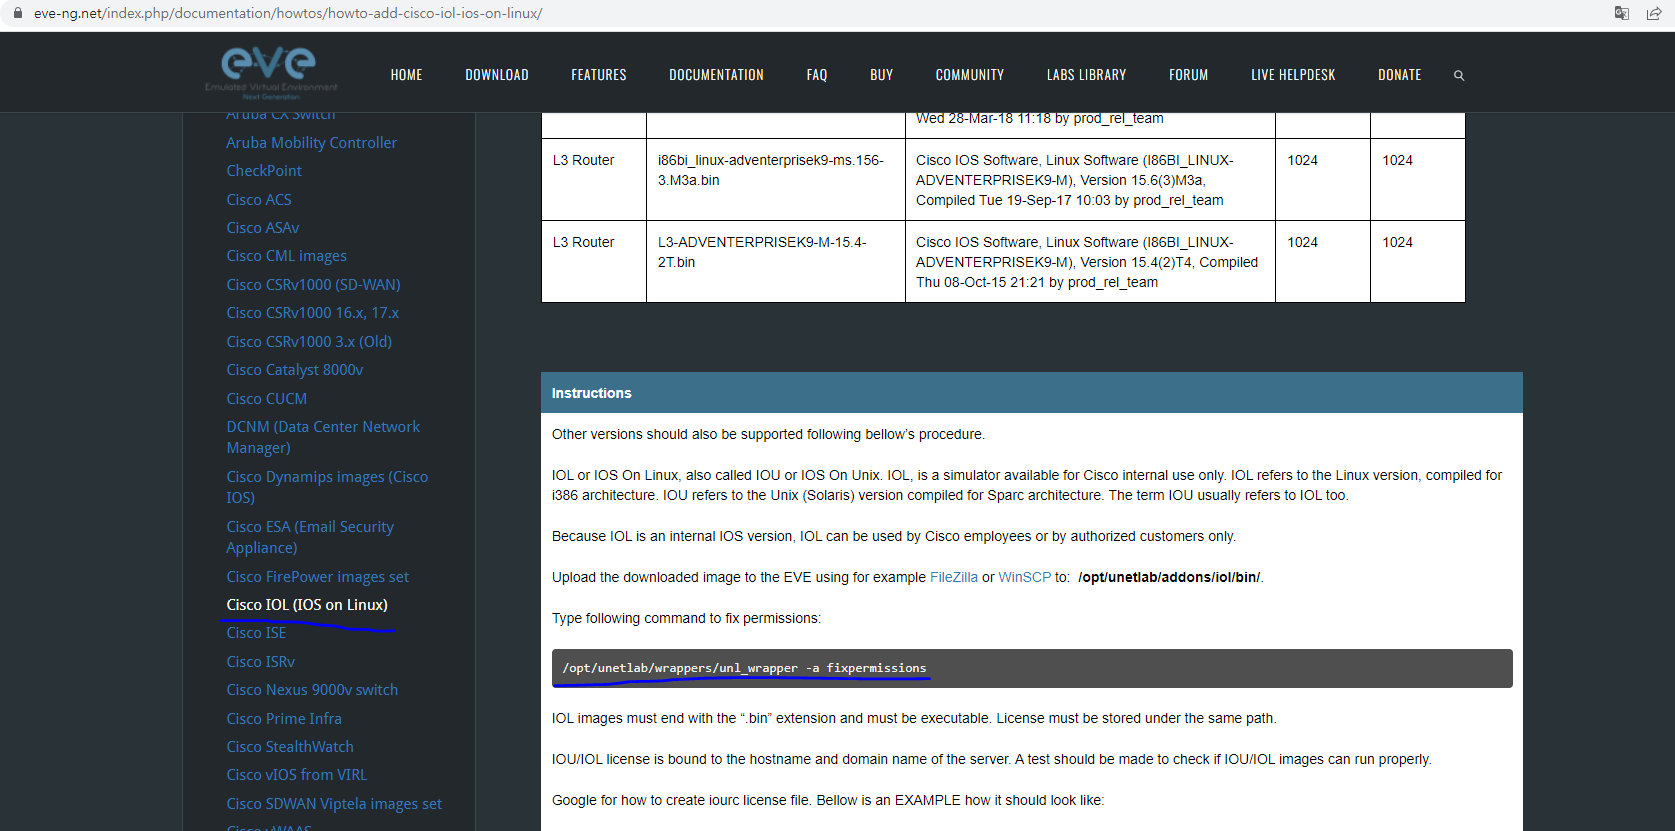Open Cisco Dynamips images link

pyautogui.click(x=327, y=487)
